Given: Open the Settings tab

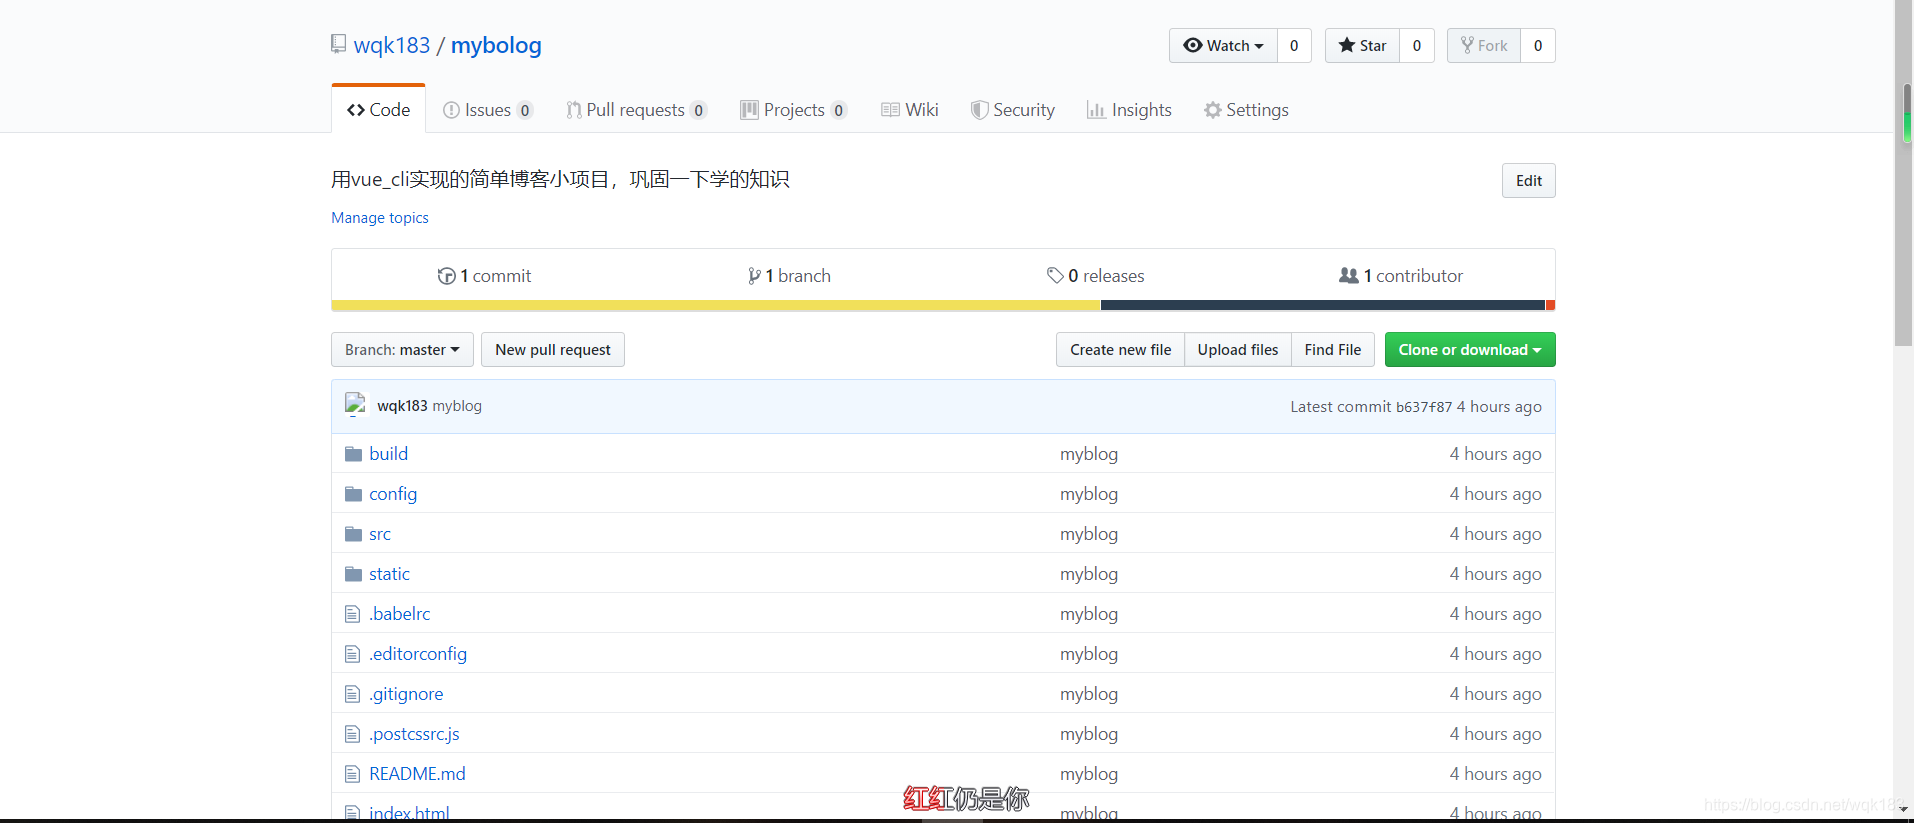Looking at the screenshot, I should coord(1246,110).
